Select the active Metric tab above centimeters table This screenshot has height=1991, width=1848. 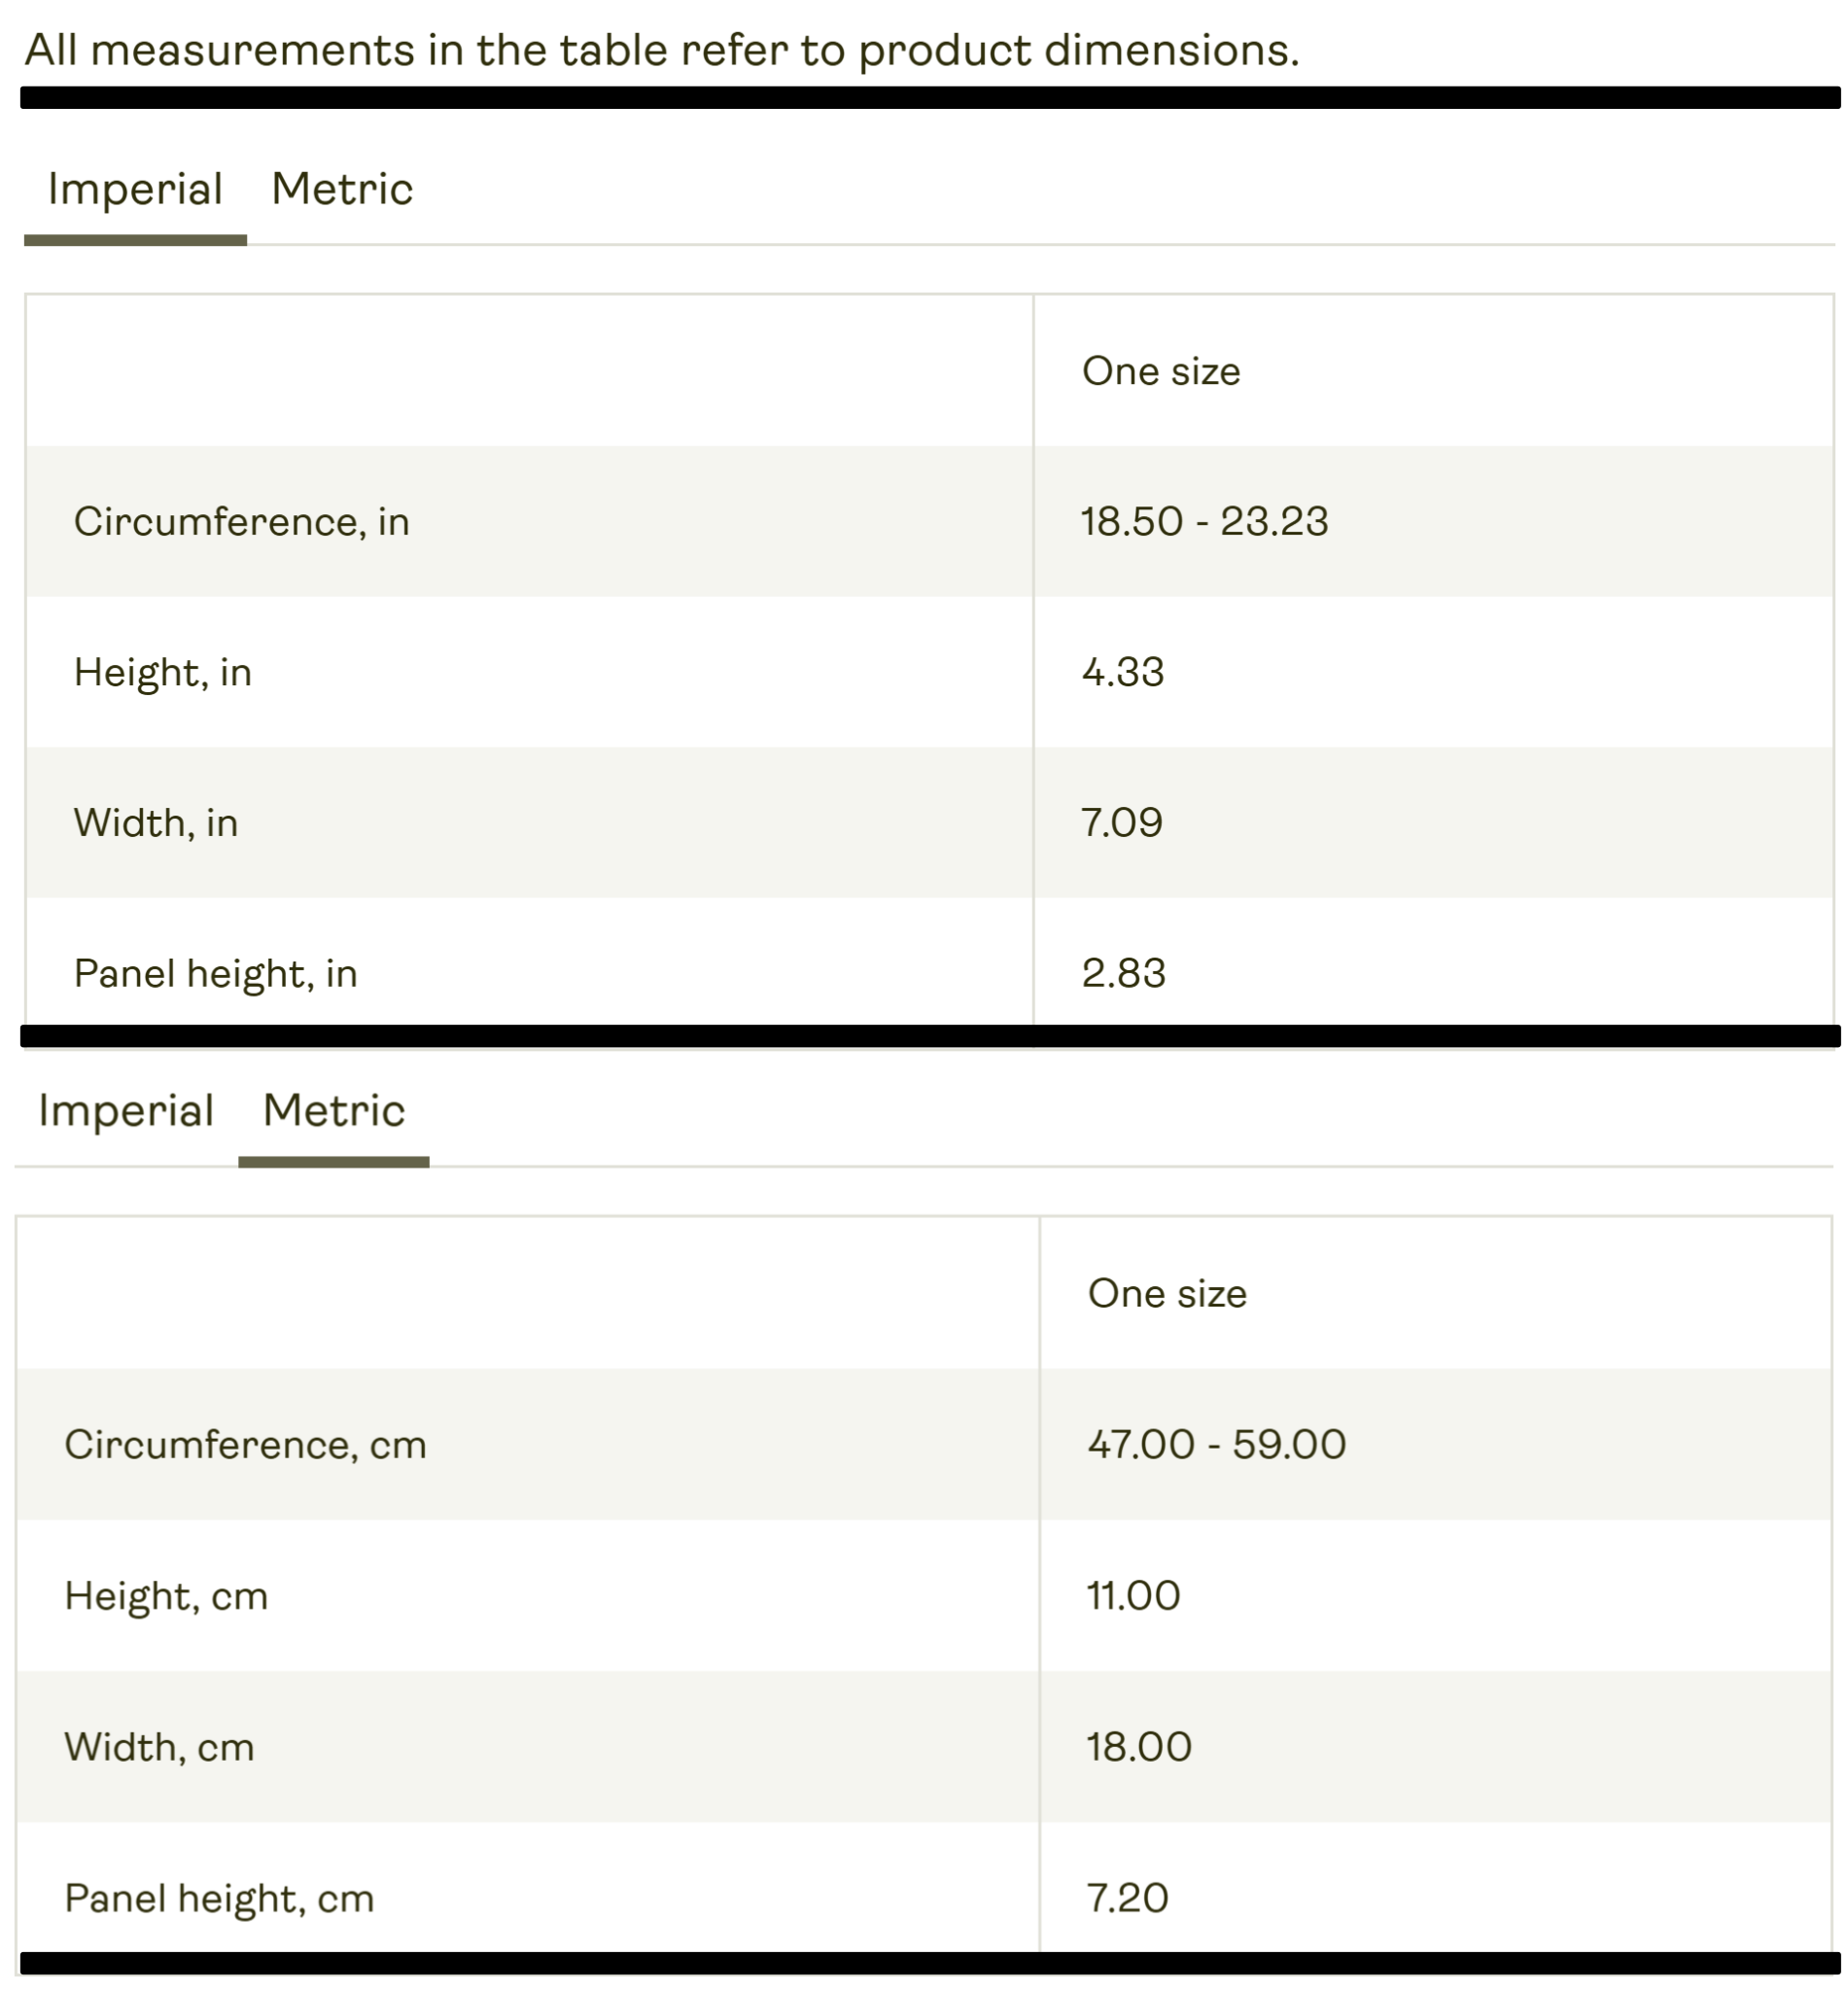coord(334,1111)
